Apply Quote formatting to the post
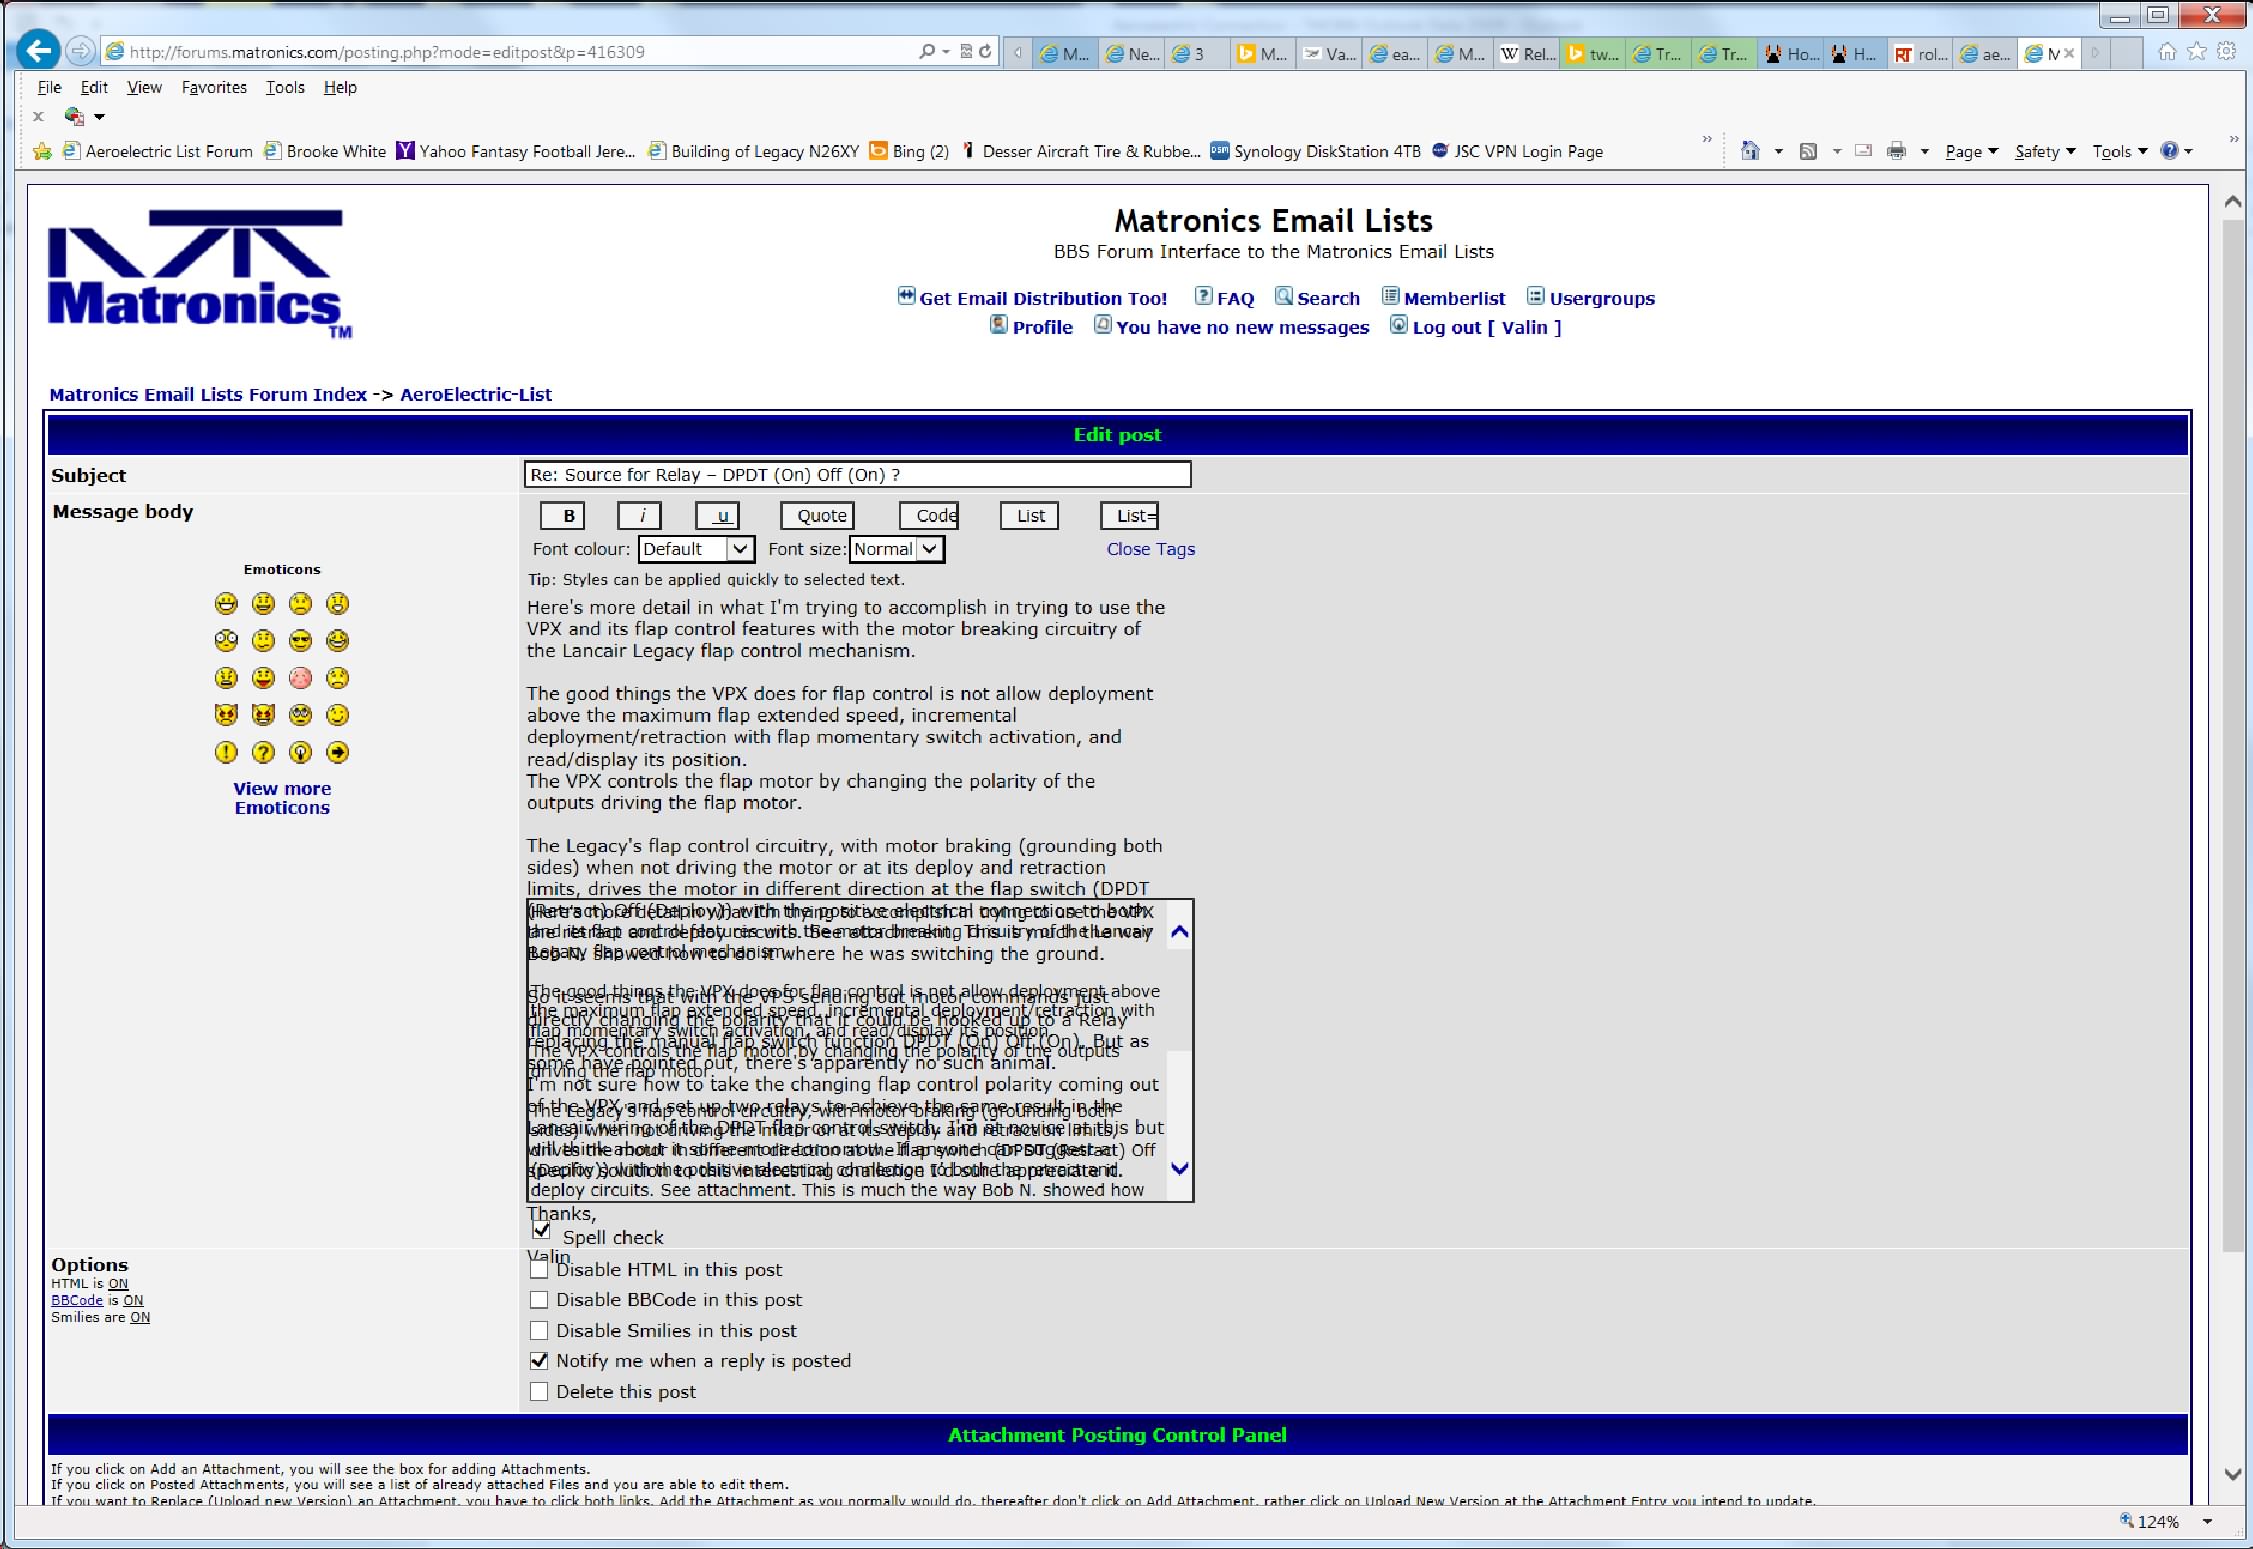Screen dimensions: 2253x1549 pos(816,515)
